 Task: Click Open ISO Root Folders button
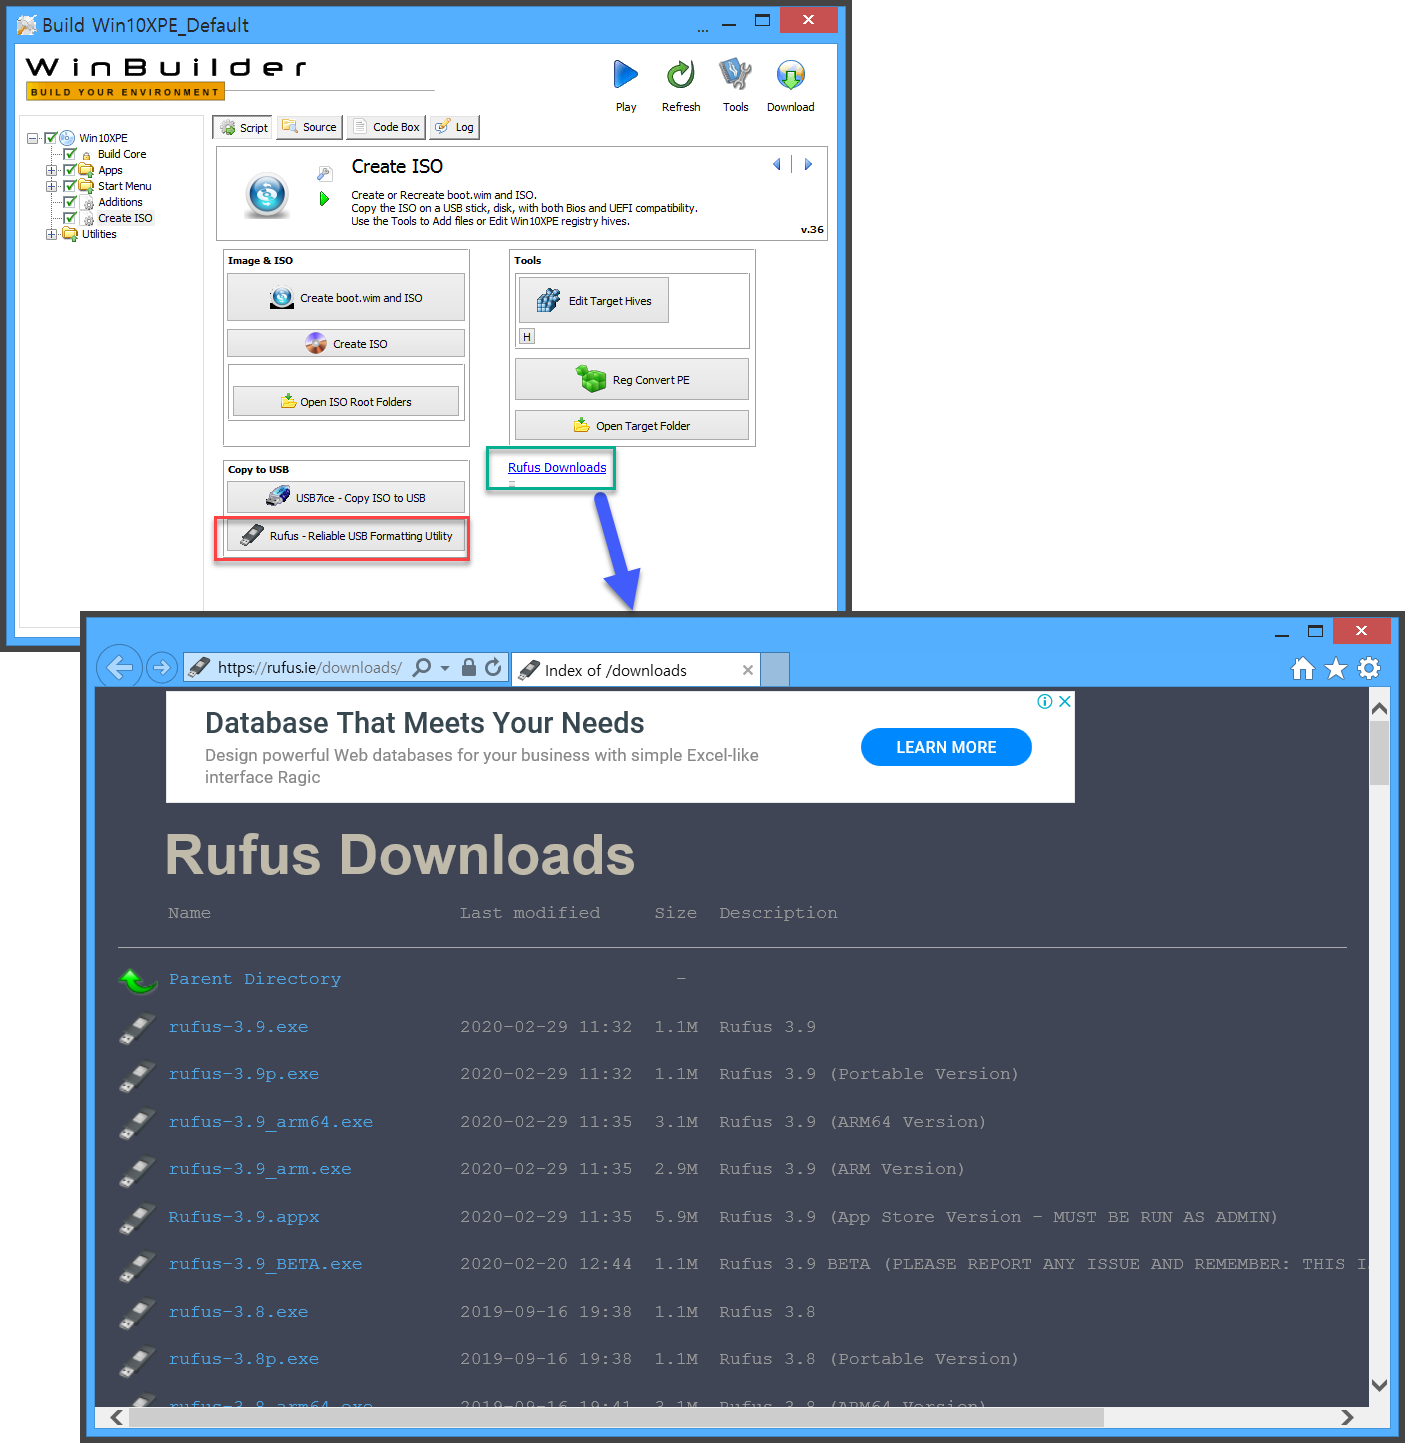(x=346, y=402)
